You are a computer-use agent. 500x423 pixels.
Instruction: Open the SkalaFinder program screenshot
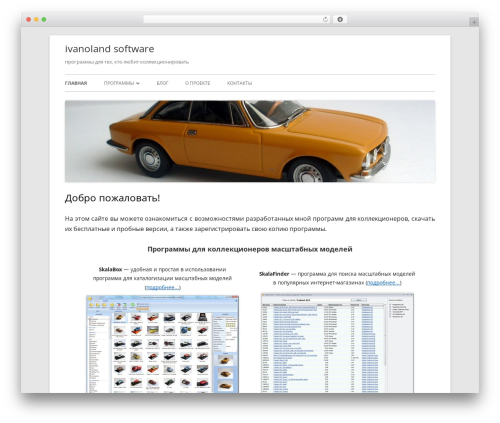click(x=337, y=343)
